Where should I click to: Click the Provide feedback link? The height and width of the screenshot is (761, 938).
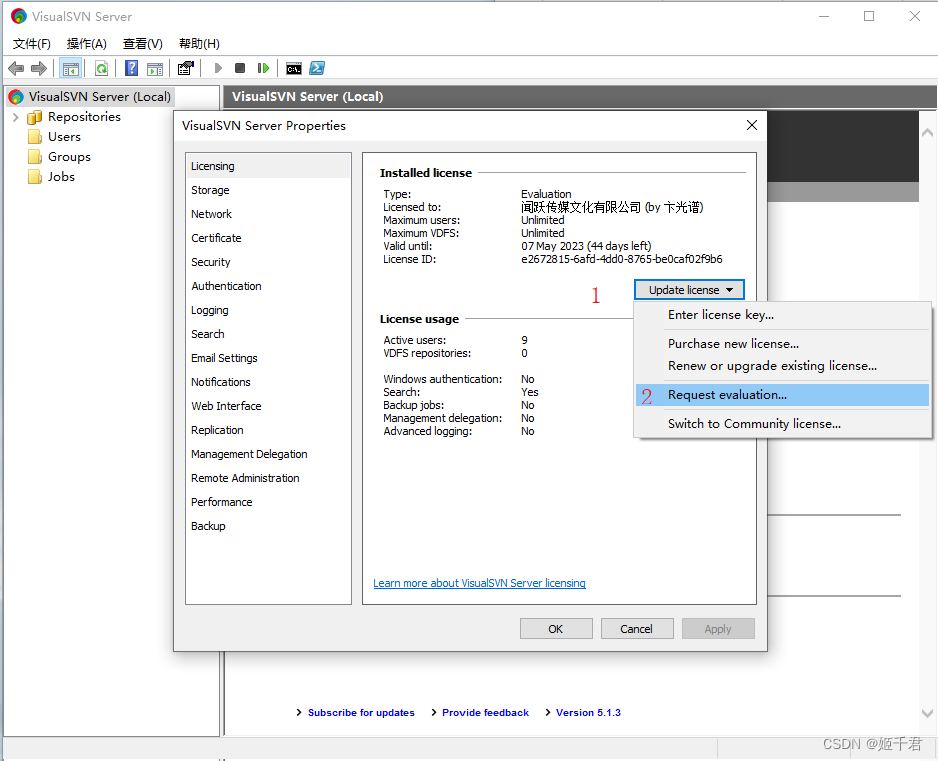click(485, 713)
